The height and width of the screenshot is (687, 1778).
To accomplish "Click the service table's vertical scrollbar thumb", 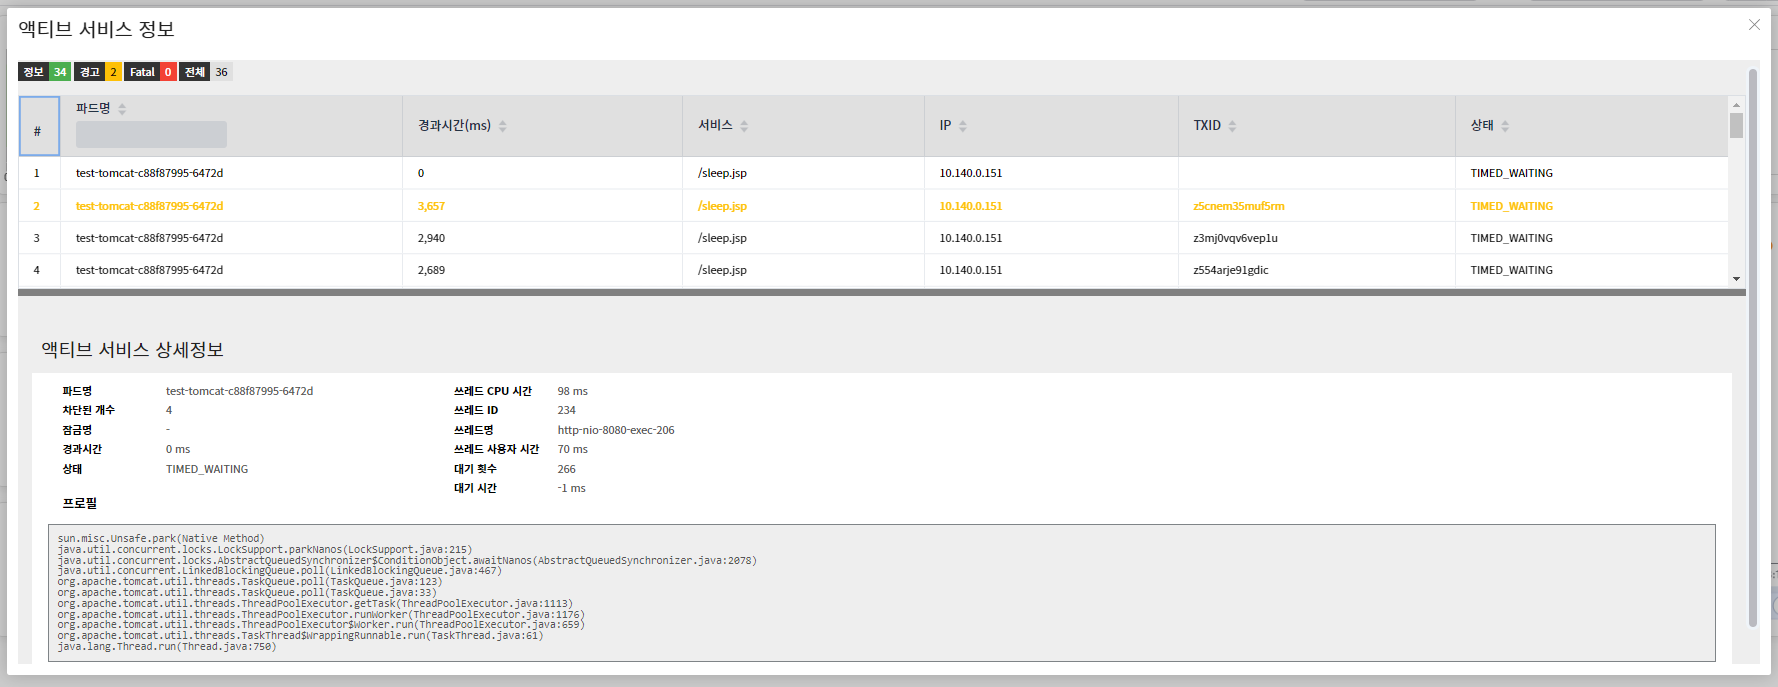I will pyautogui.click(x=1737, y=126).
